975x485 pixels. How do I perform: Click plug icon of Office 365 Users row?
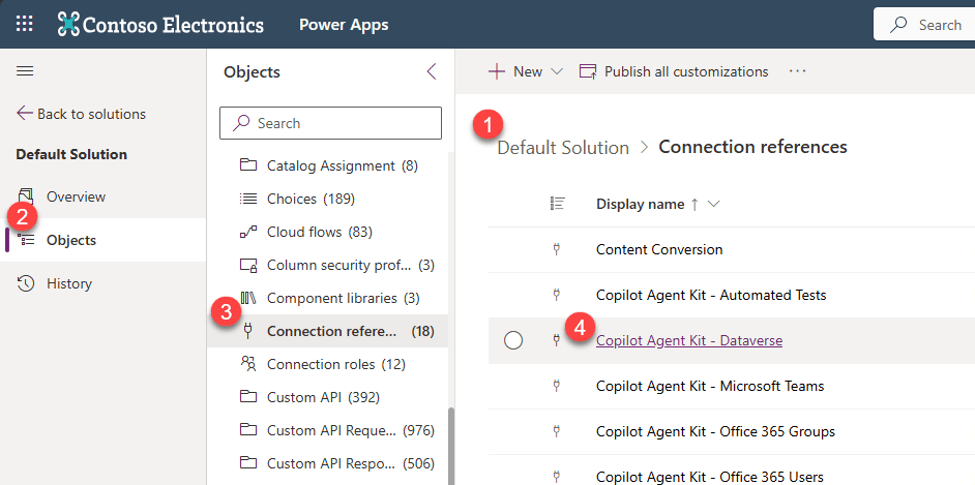point(557,477)
